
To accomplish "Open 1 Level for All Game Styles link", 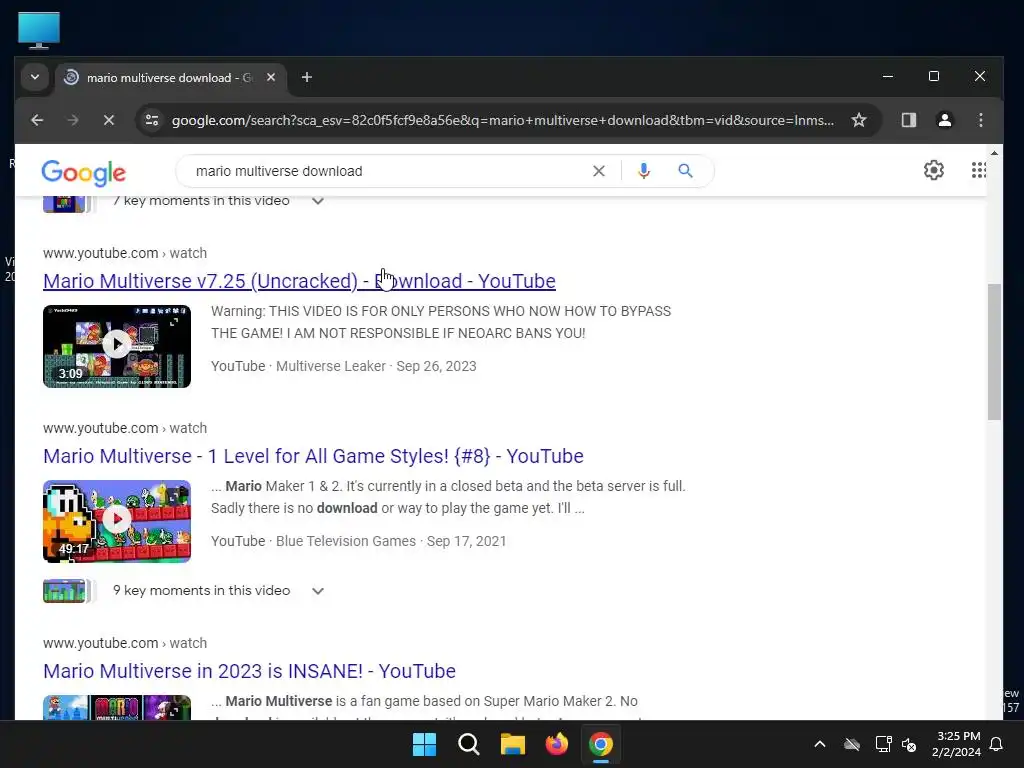I will (x=313, y=456).
